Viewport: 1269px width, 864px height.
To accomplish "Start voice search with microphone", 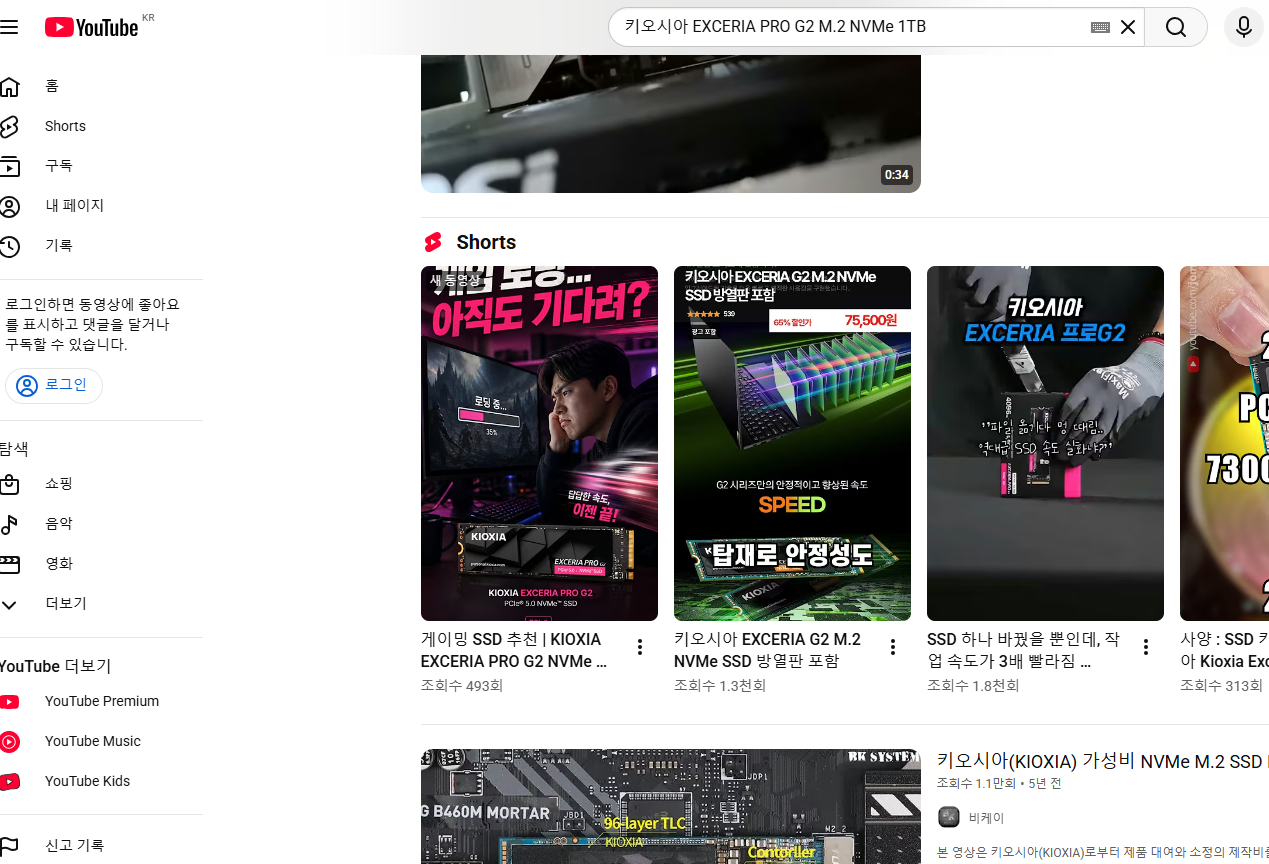I will point(1243,27).
